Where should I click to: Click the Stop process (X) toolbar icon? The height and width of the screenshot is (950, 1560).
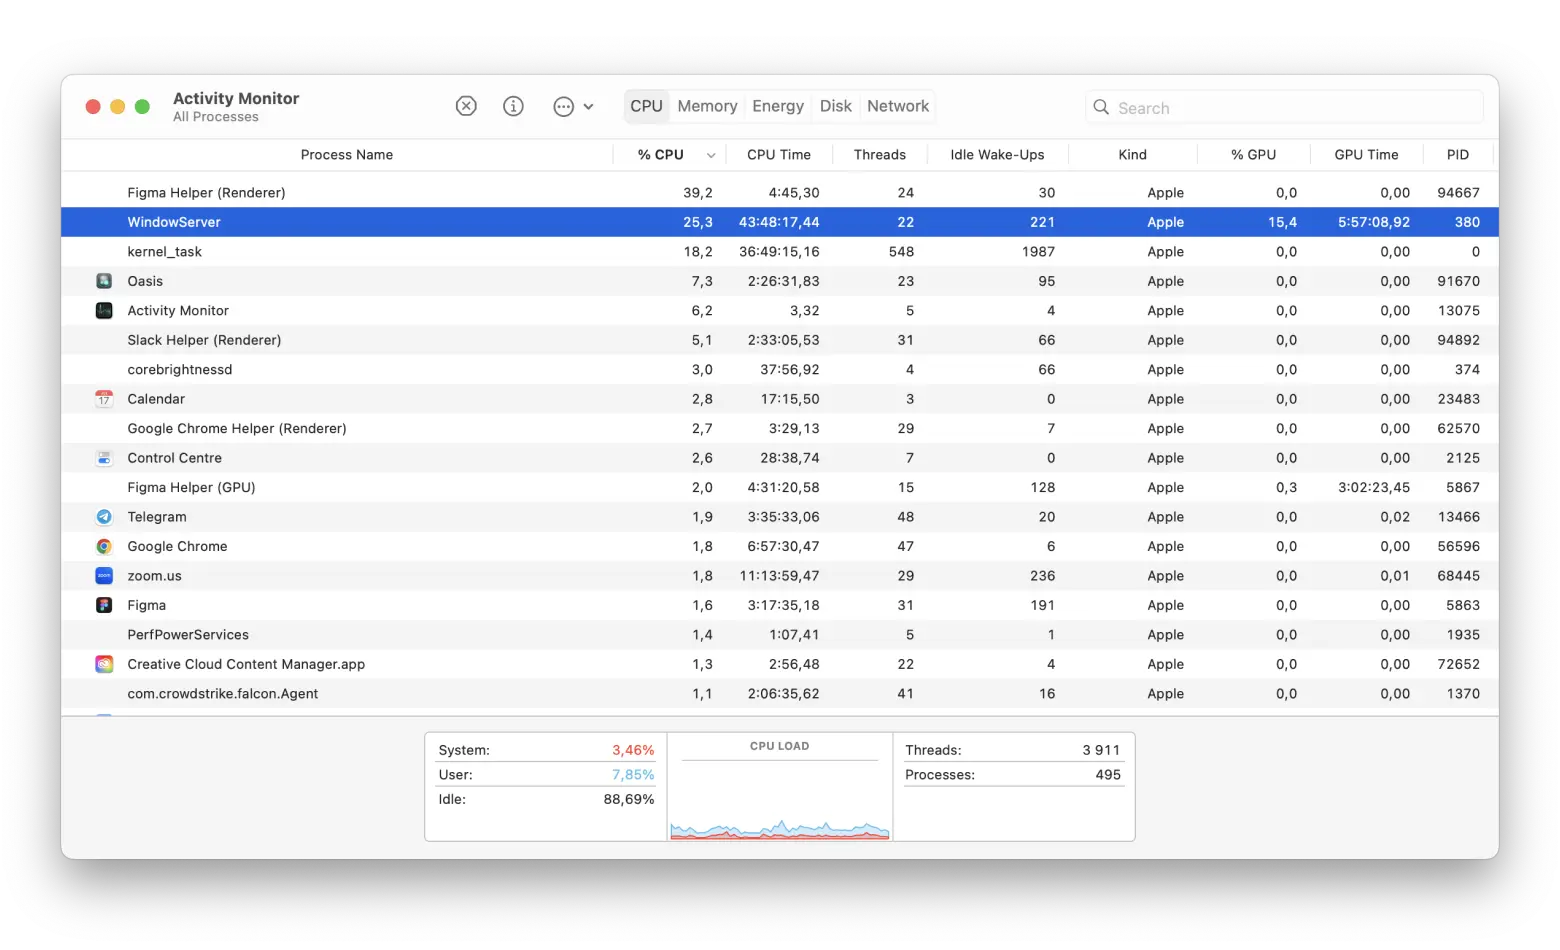[466, 106]
